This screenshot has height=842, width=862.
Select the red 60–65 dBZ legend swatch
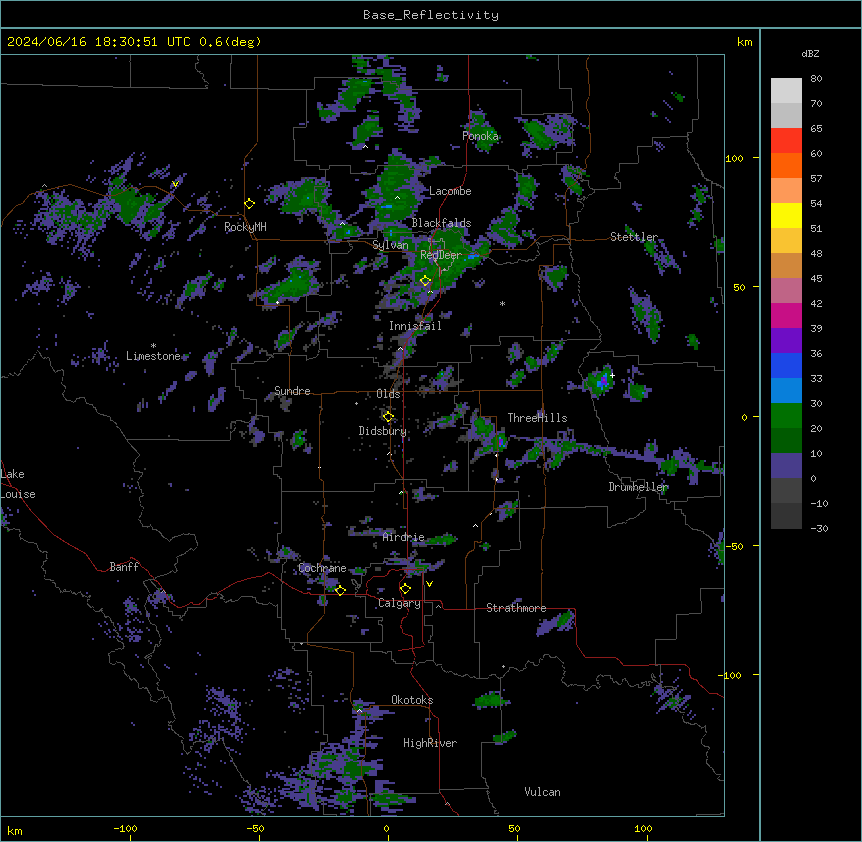coord(786,141)
